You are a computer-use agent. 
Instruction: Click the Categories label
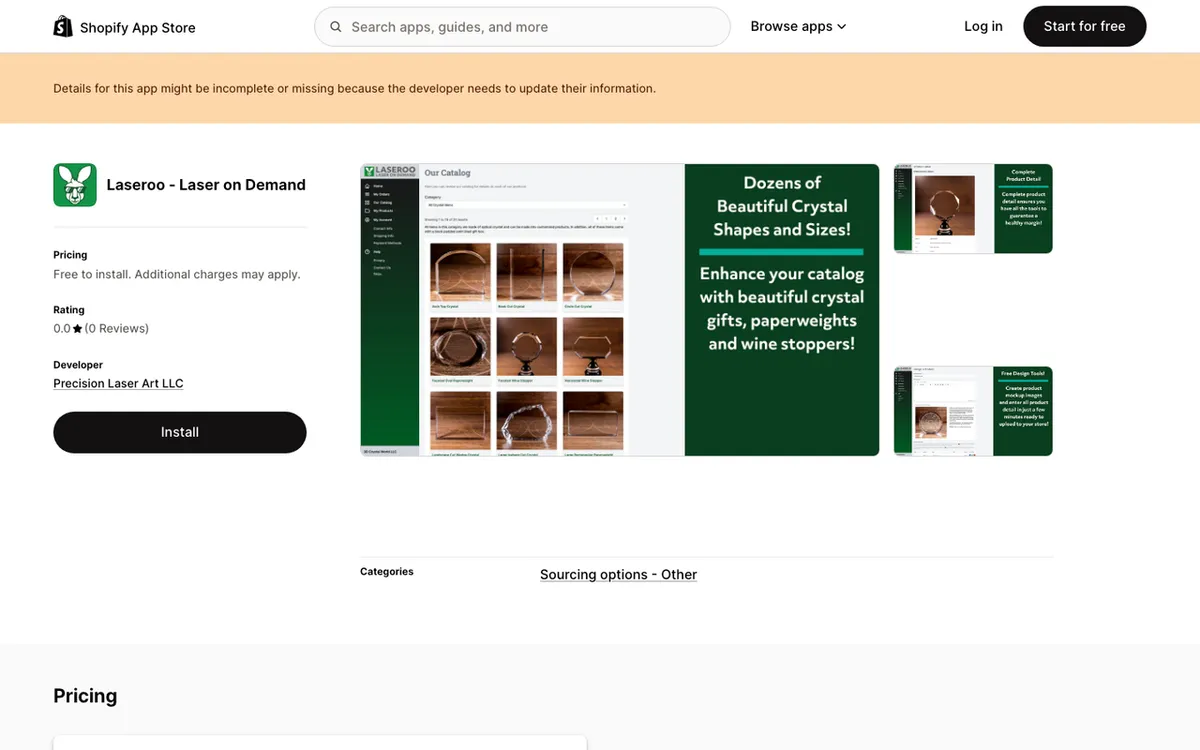click(387, 572)
